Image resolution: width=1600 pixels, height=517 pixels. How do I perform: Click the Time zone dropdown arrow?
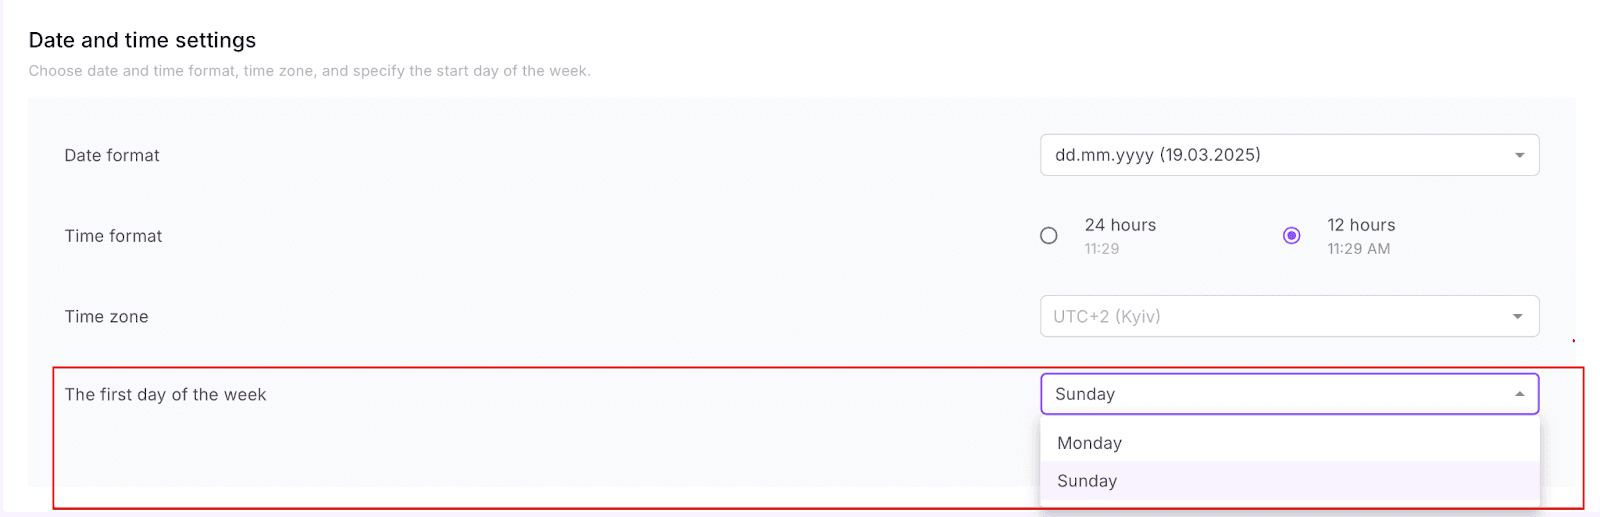(x=1517, y=317)
